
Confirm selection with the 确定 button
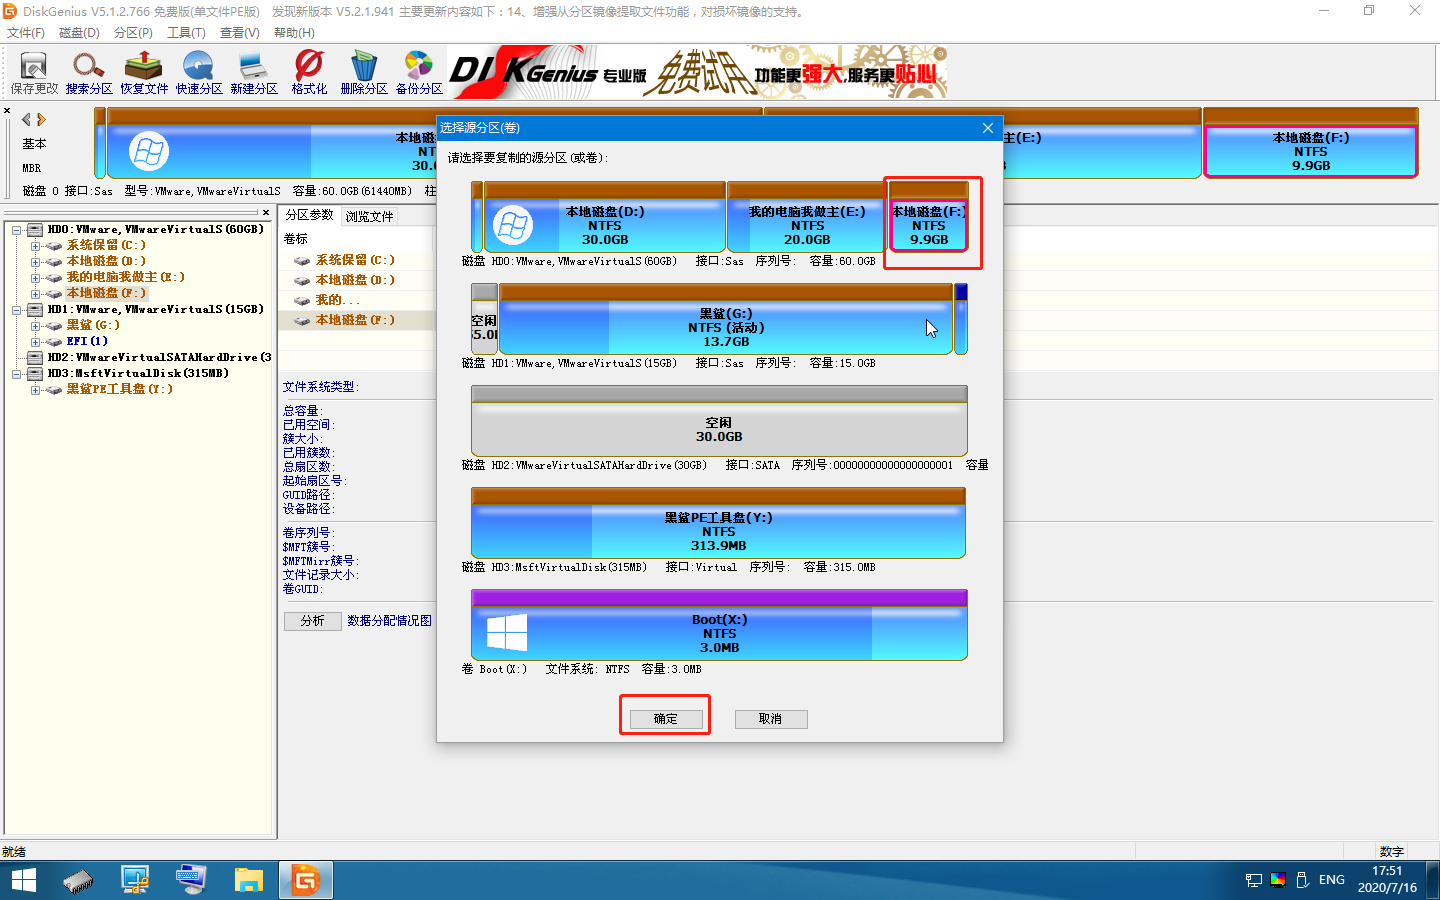click(666, 719)
